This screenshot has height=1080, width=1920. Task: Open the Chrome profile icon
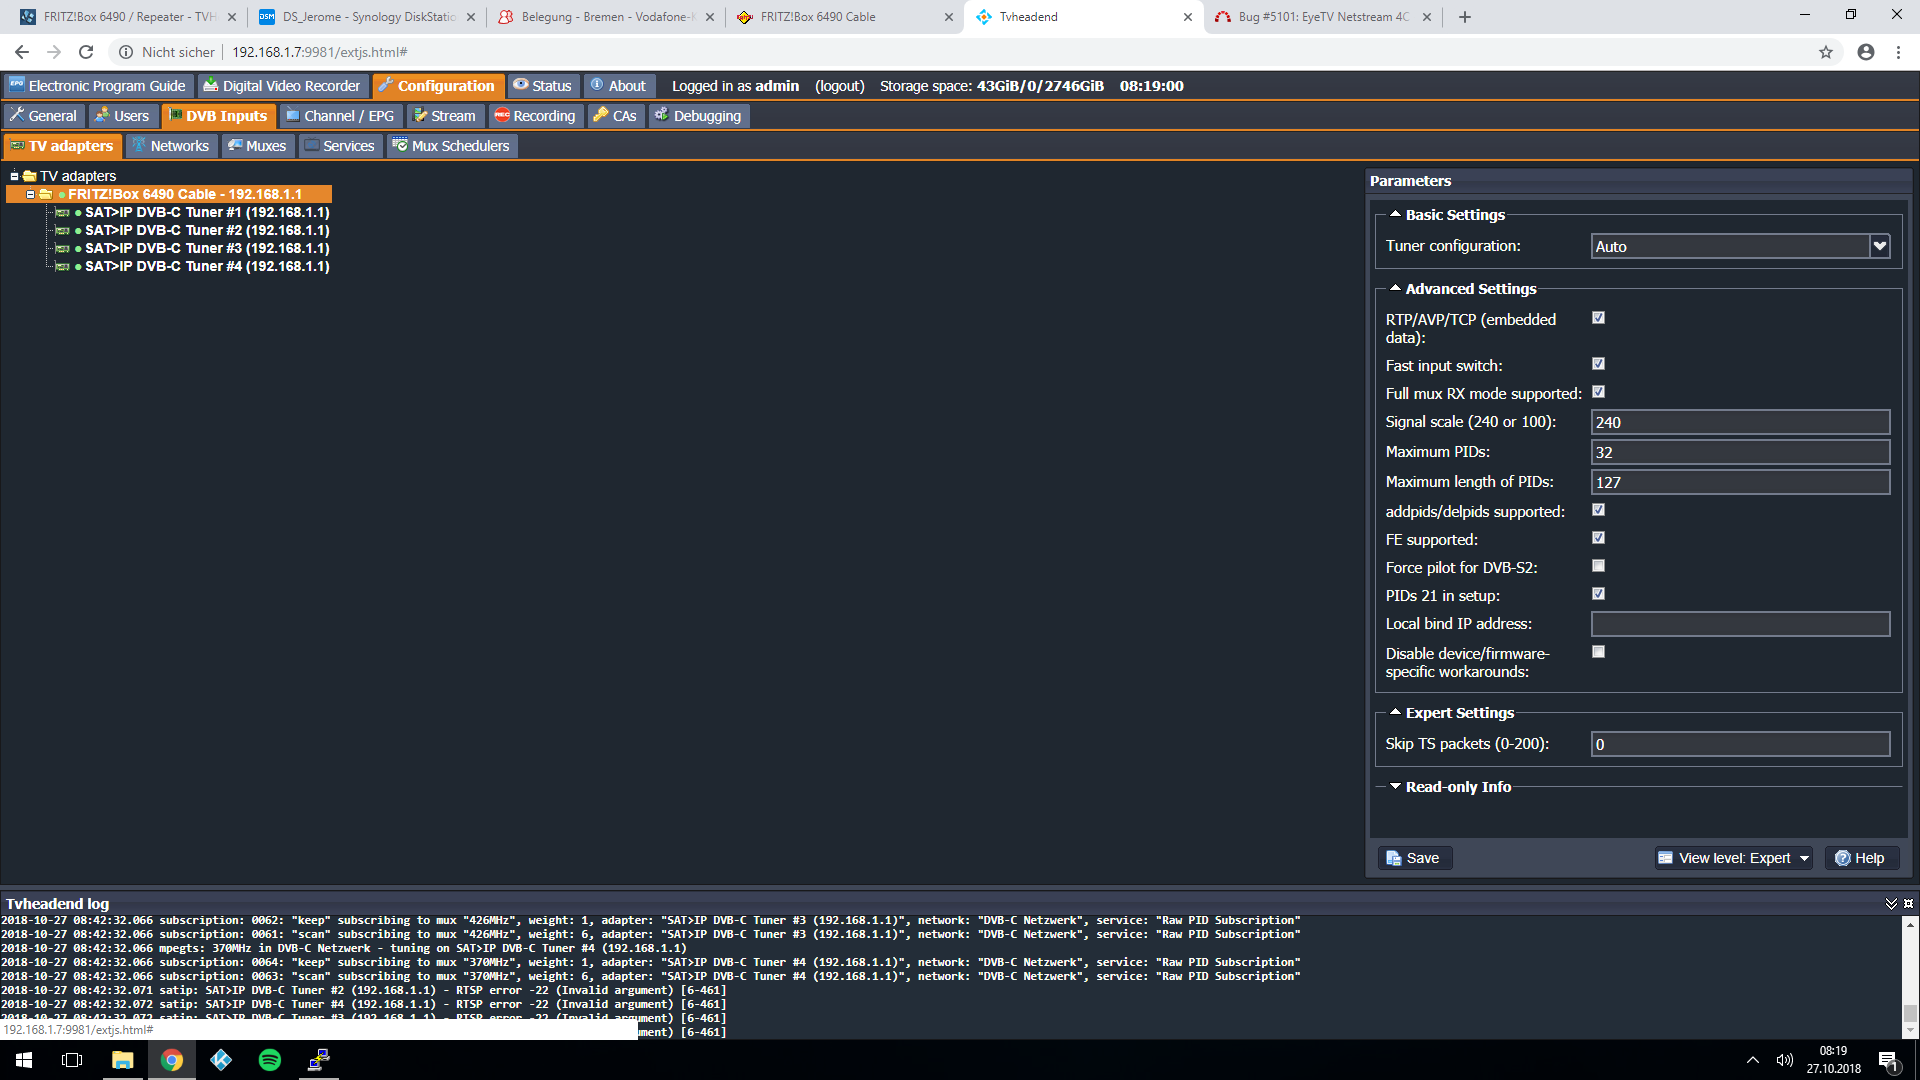pos(1866,52)
